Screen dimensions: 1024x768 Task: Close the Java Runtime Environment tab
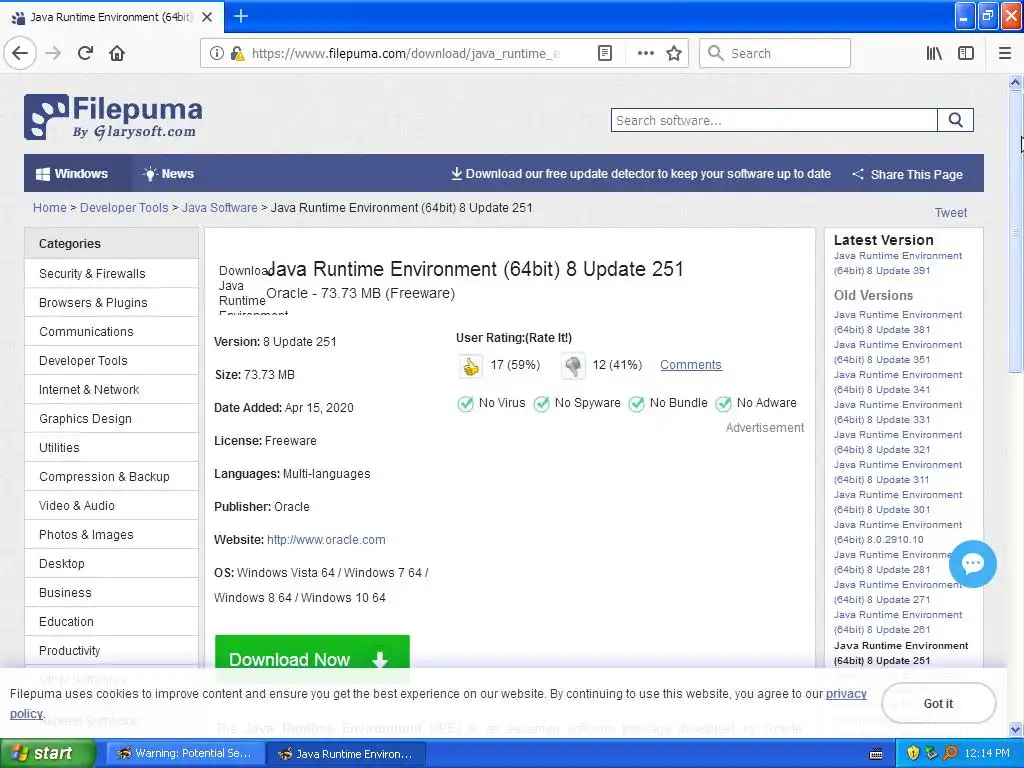tap(207, 17)
